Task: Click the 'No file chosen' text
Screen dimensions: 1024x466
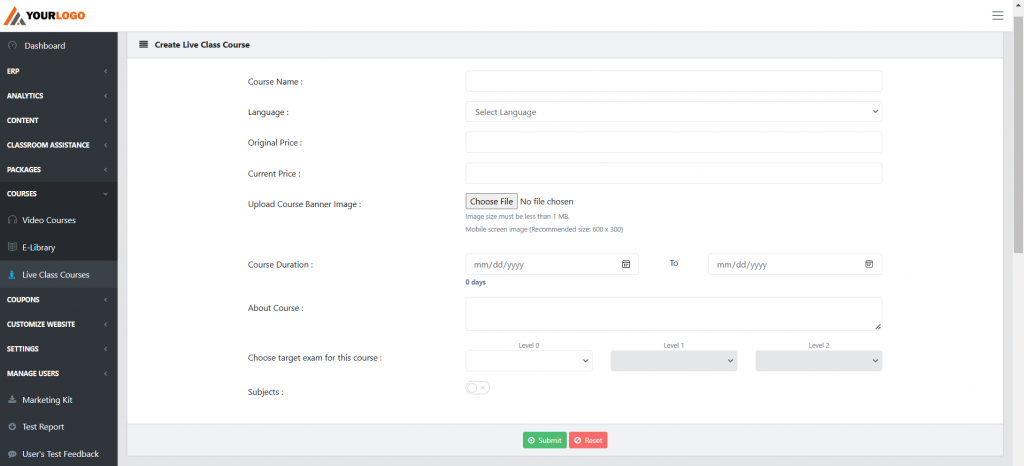Action: 547,202
